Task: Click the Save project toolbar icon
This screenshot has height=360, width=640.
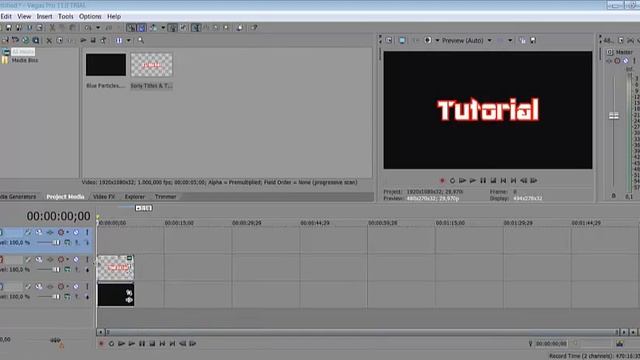Action: pyautogui.click(x=9, y=28)
